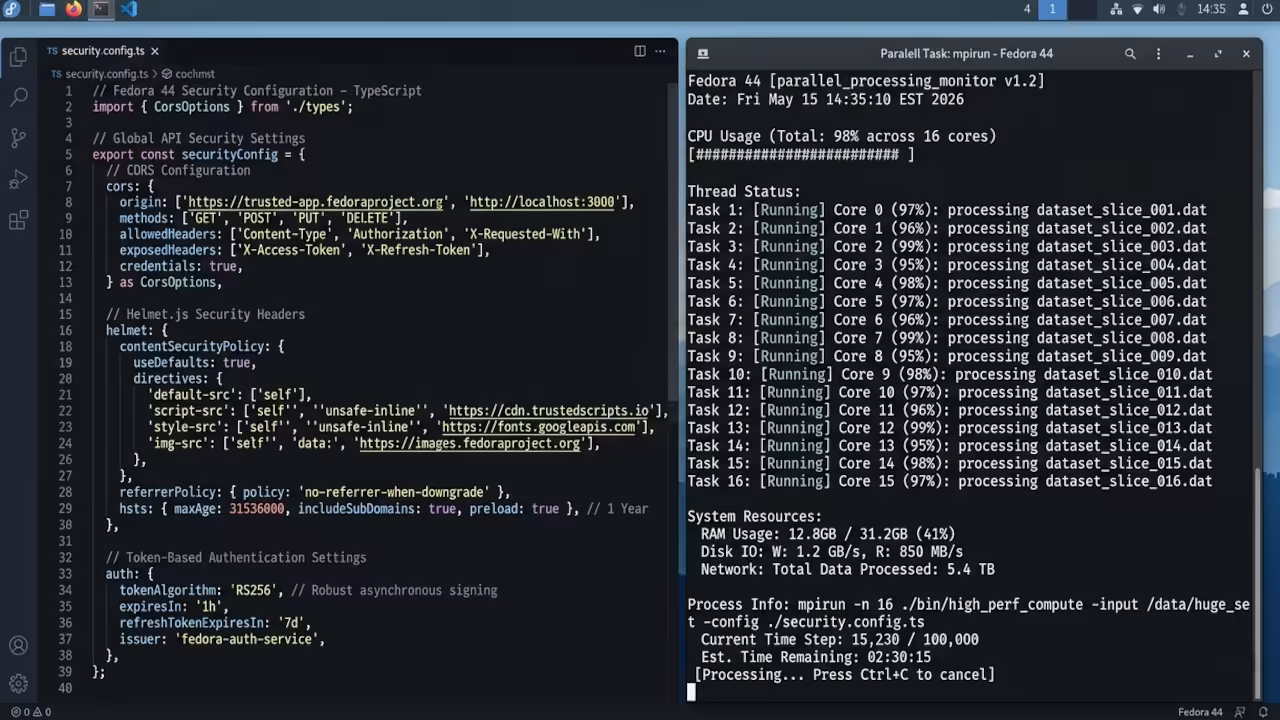Open the Search view in the activity bar
Viewport: 1280px width, 720px height.
click(18, 98)
